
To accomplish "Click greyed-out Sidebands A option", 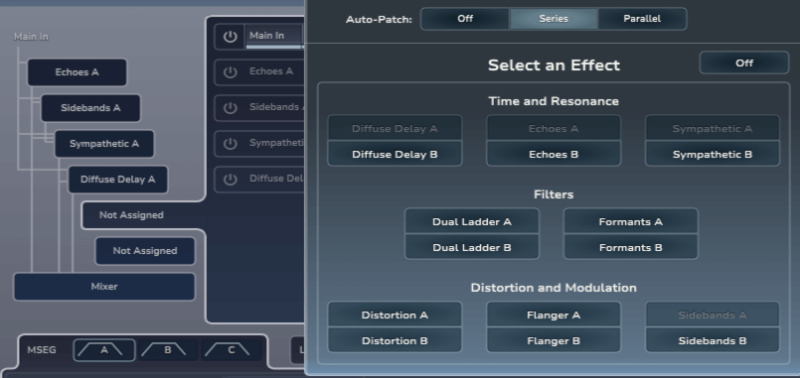I will pyautogui.click(x=712, y=315).
